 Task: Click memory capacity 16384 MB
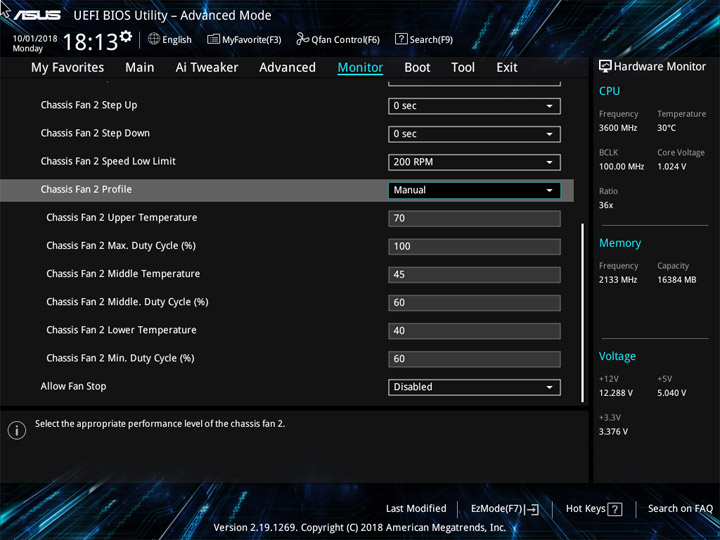pyautogui.click(x=676, y=280)
